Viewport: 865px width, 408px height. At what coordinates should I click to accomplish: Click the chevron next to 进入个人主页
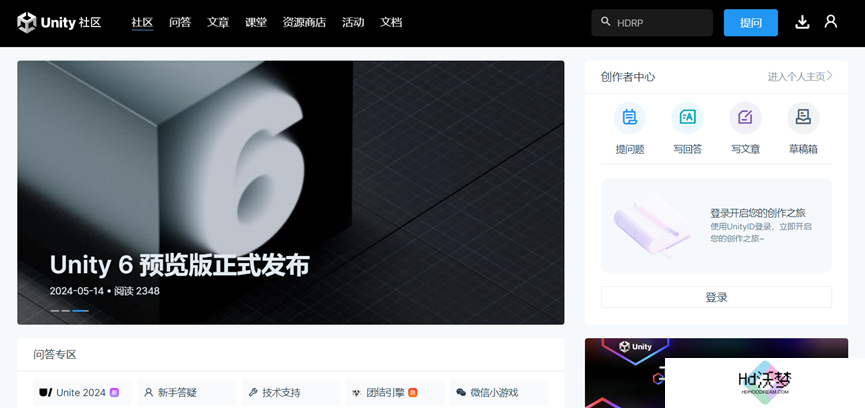[x=830, y=76]
